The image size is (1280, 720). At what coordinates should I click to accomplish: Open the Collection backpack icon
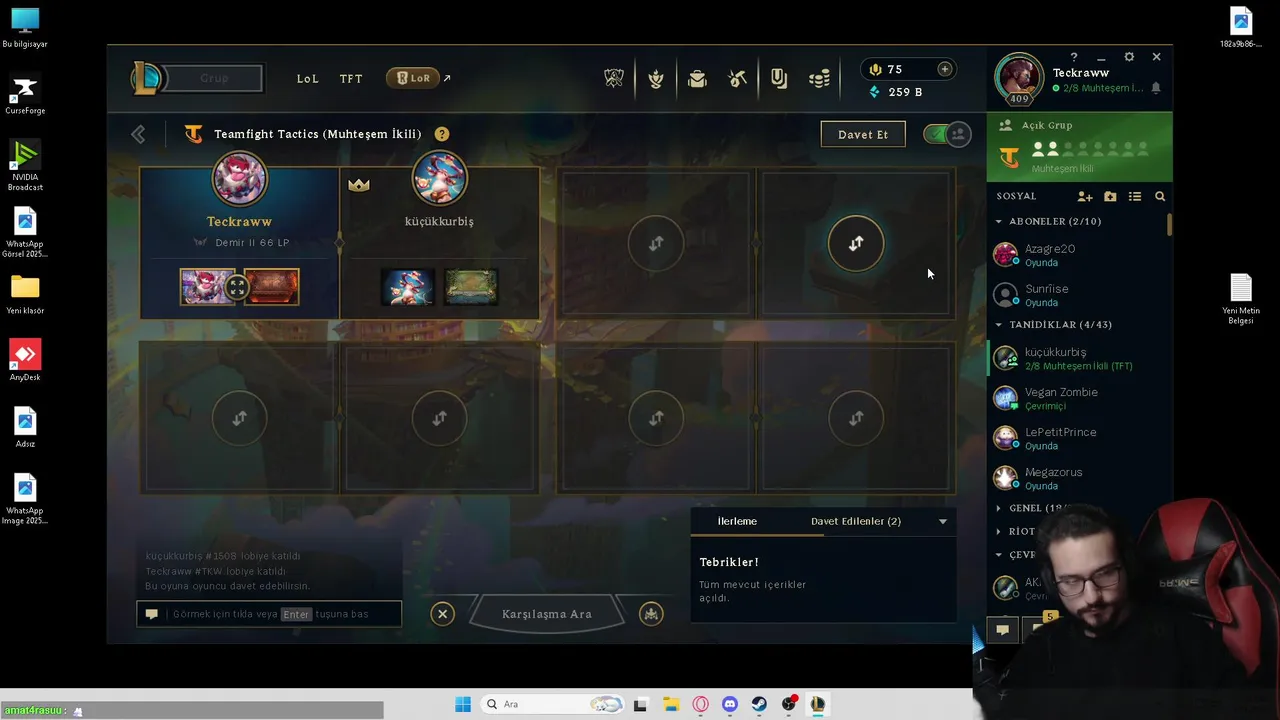697,78
